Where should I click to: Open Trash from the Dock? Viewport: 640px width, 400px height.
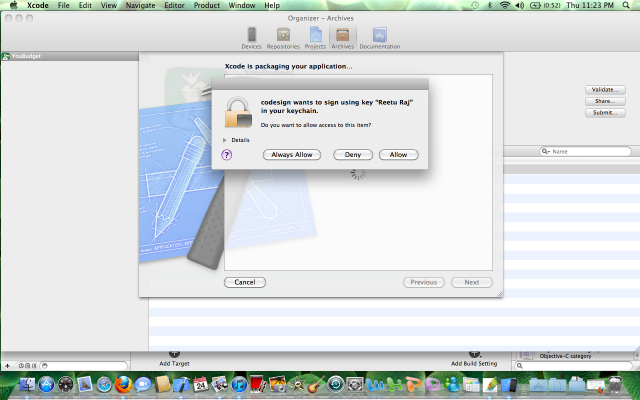(615, 384)
